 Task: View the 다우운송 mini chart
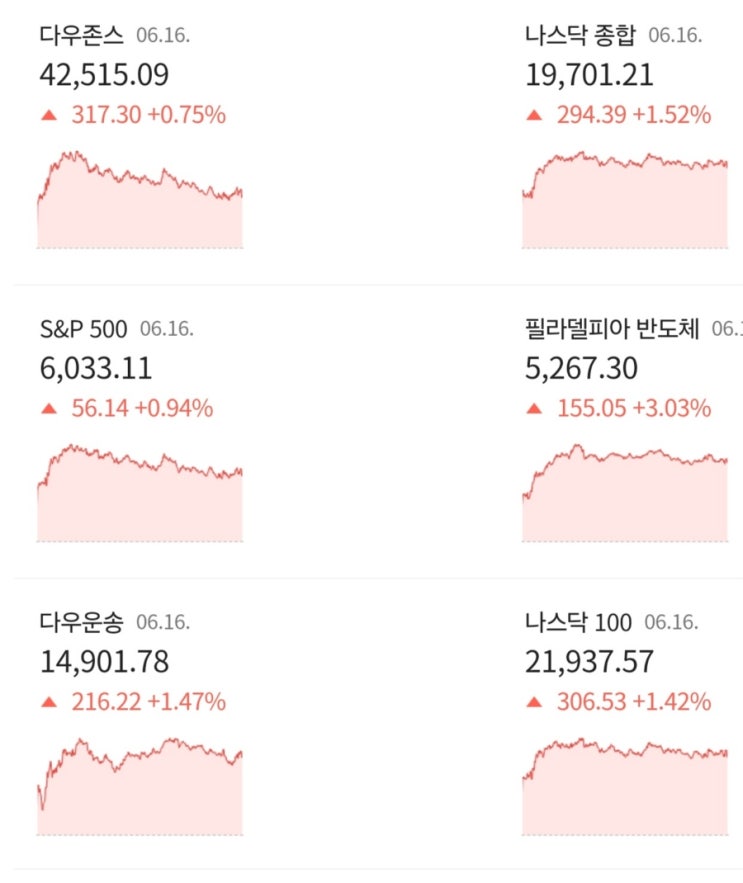point(140,787)
